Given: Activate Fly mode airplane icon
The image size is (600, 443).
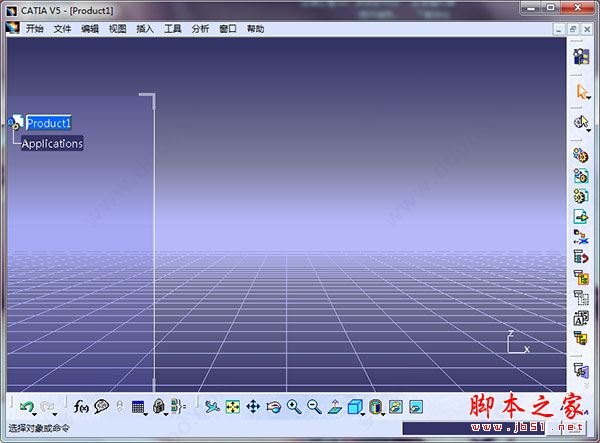Looking at the screenshot, I should click(212, 407).
